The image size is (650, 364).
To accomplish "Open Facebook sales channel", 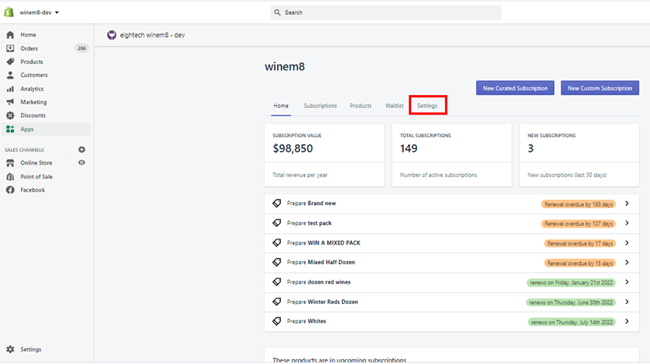I will coord(33,190).
